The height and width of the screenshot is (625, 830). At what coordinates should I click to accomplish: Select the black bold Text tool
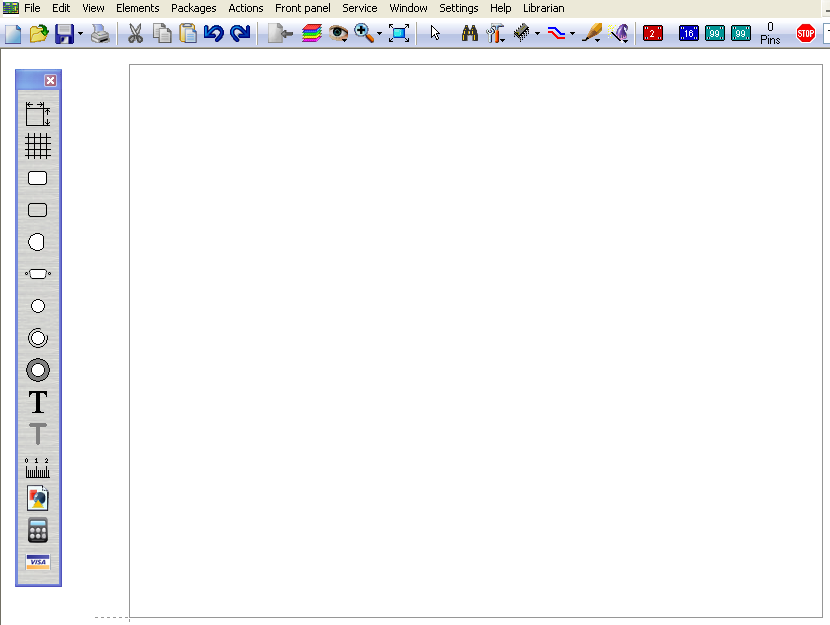pyautogui.click(x=38, y=402)
